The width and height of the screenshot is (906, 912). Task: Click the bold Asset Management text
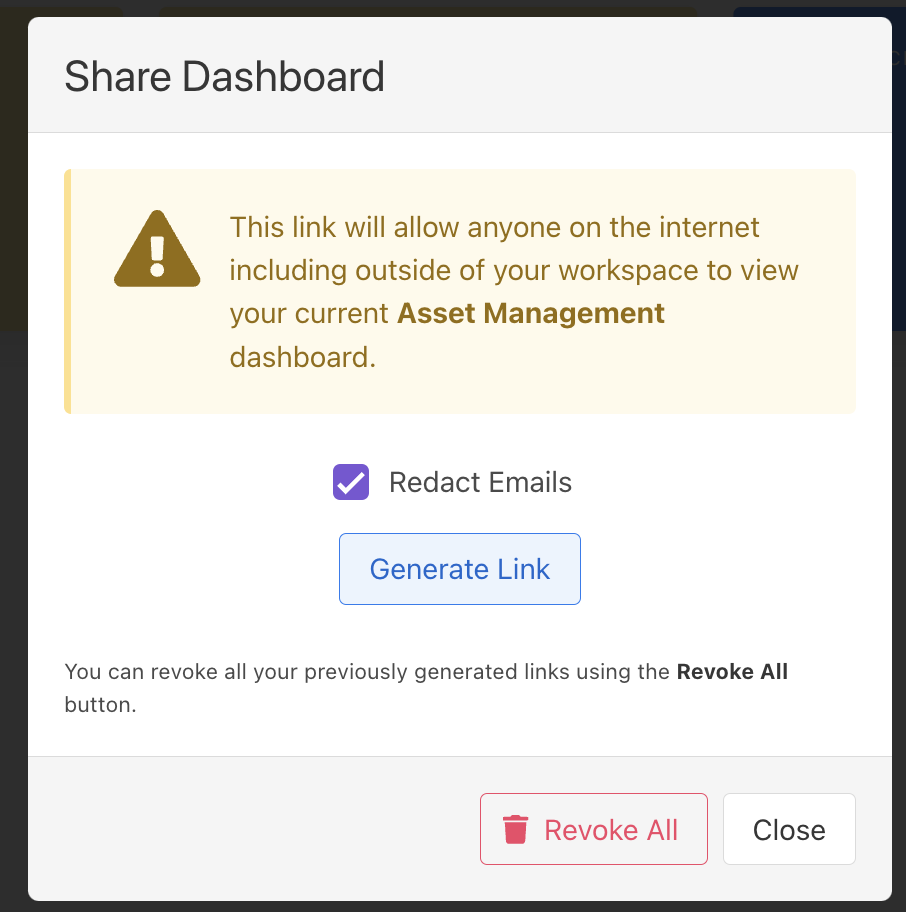(x=531, y=314)
